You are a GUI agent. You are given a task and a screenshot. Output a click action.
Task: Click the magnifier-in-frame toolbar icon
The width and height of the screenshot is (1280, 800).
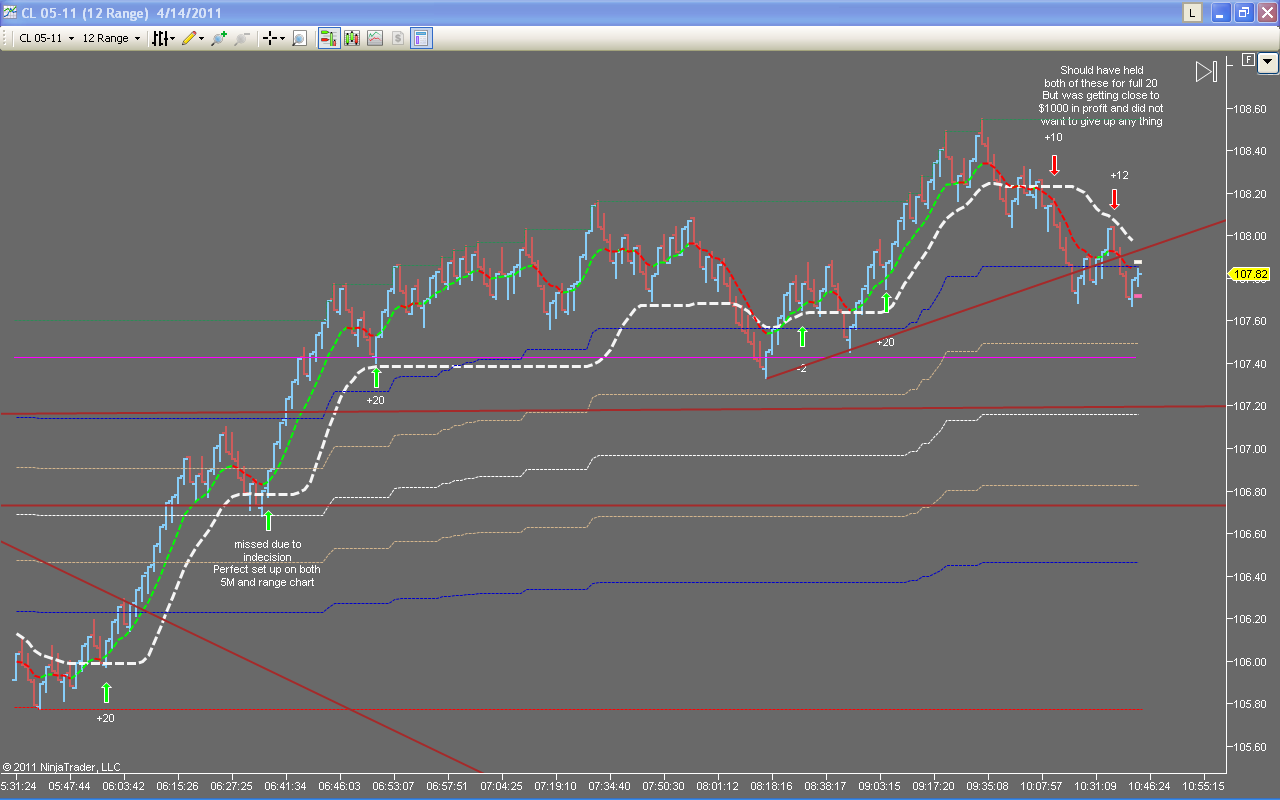pyautogui.click(x=299, y=38)
